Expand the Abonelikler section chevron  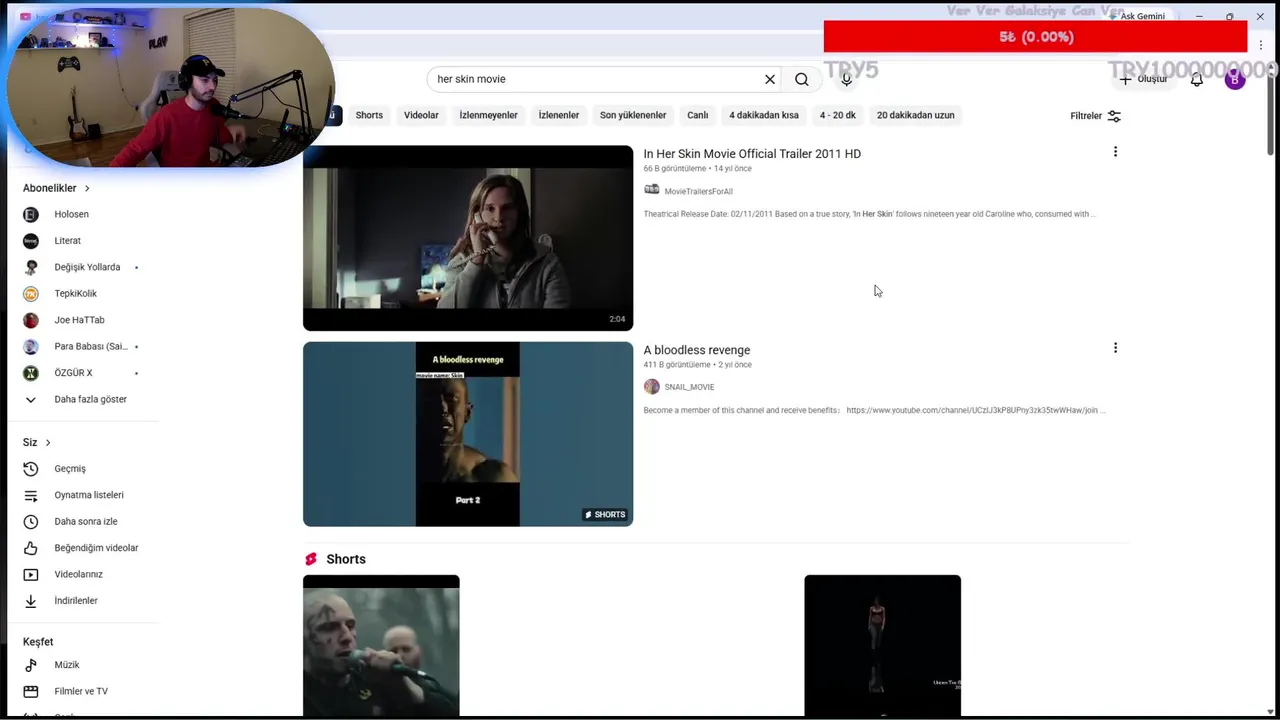[x=87, y=188]
